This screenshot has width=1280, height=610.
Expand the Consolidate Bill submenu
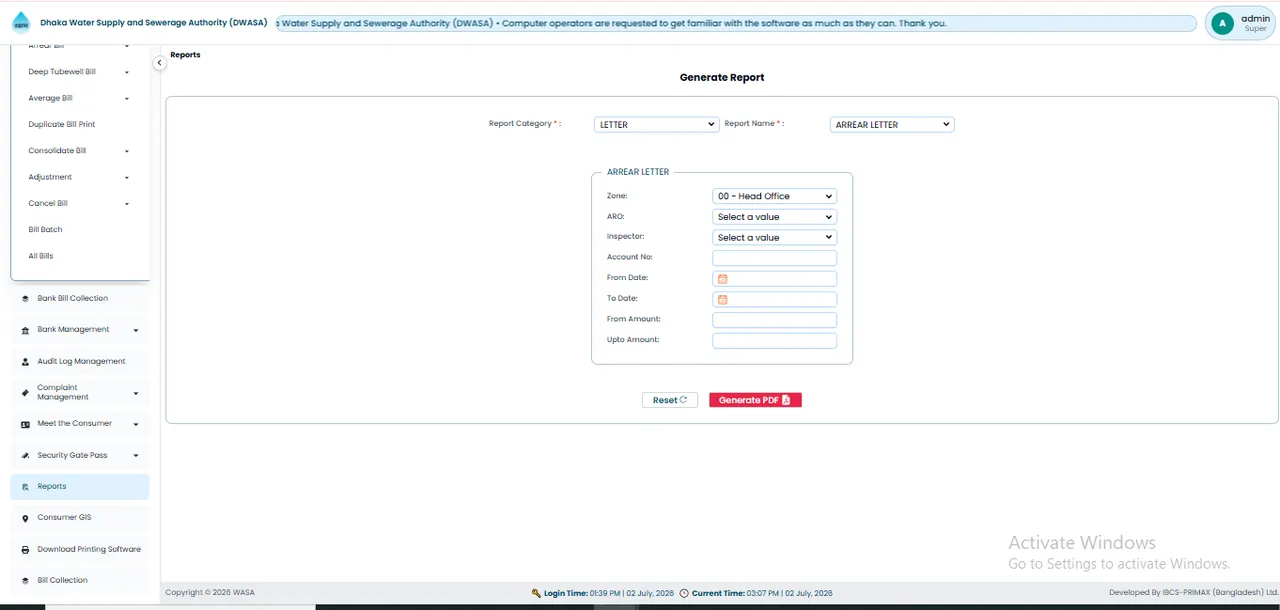pos(126,151)
